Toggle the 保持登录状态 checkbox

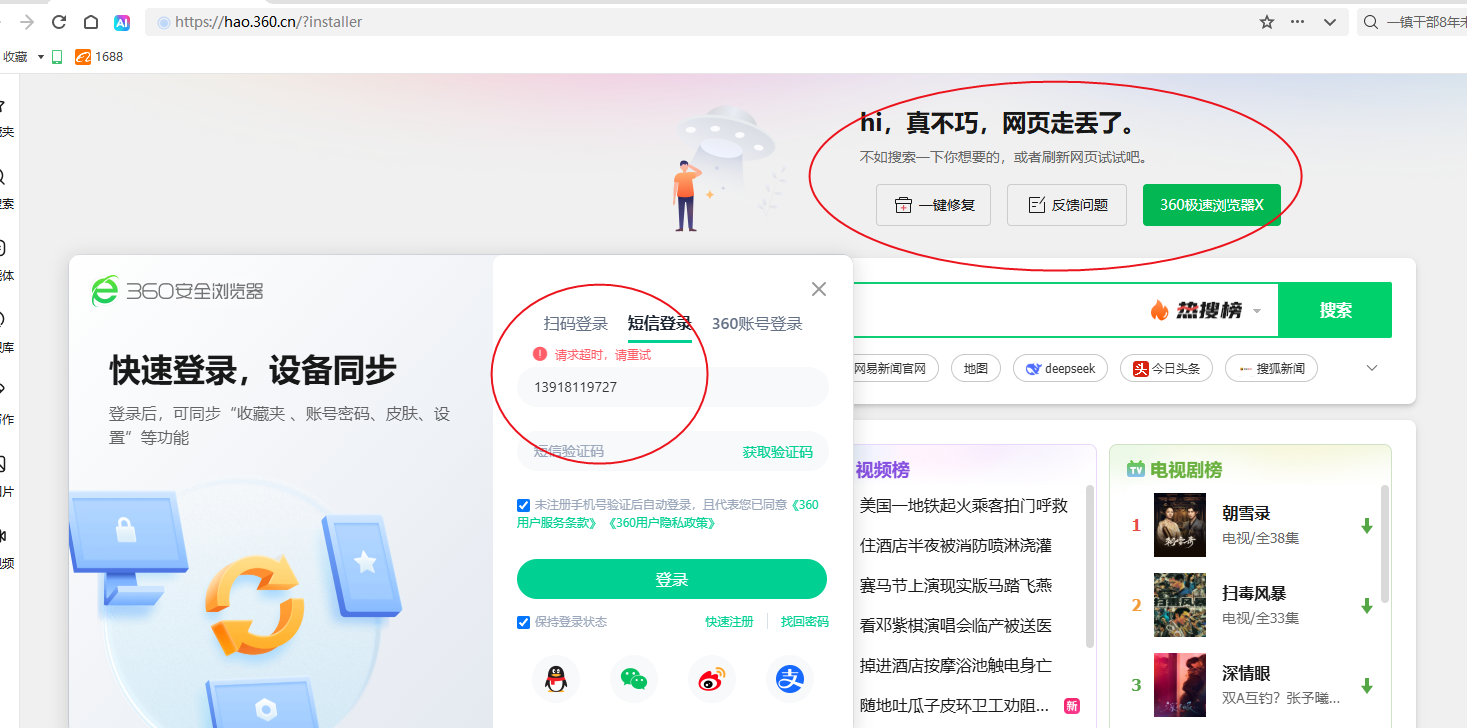pyautogui.click(x=524, y=622)
